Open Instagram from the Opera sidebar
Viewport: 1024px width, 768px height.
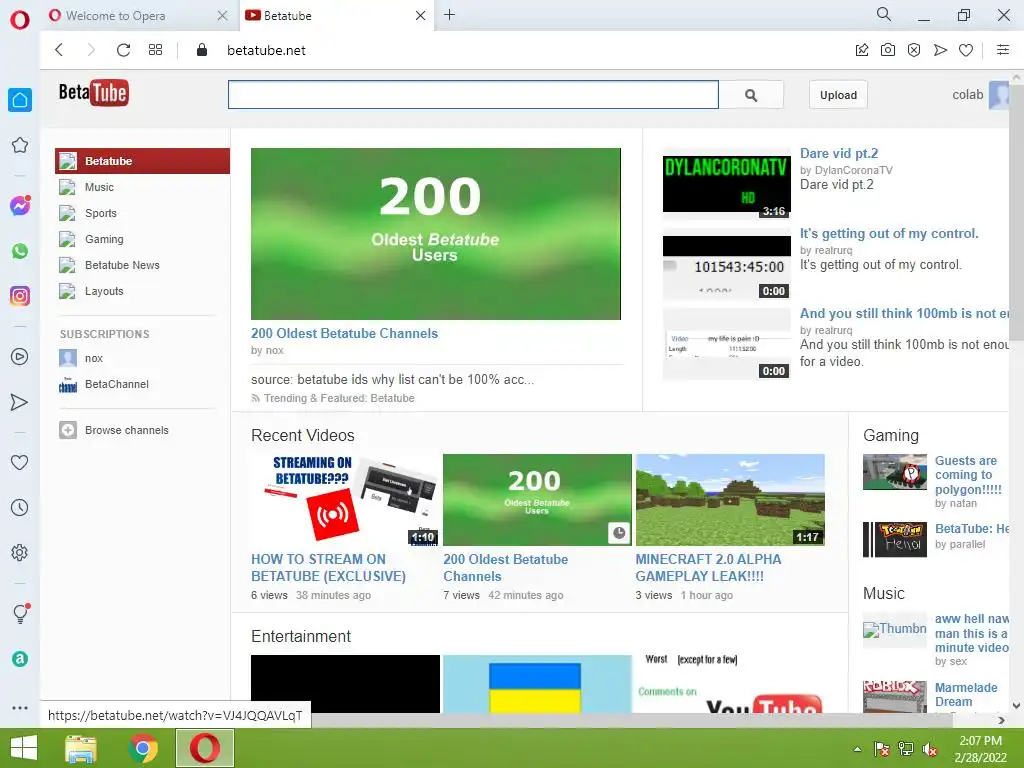[20, 296]
